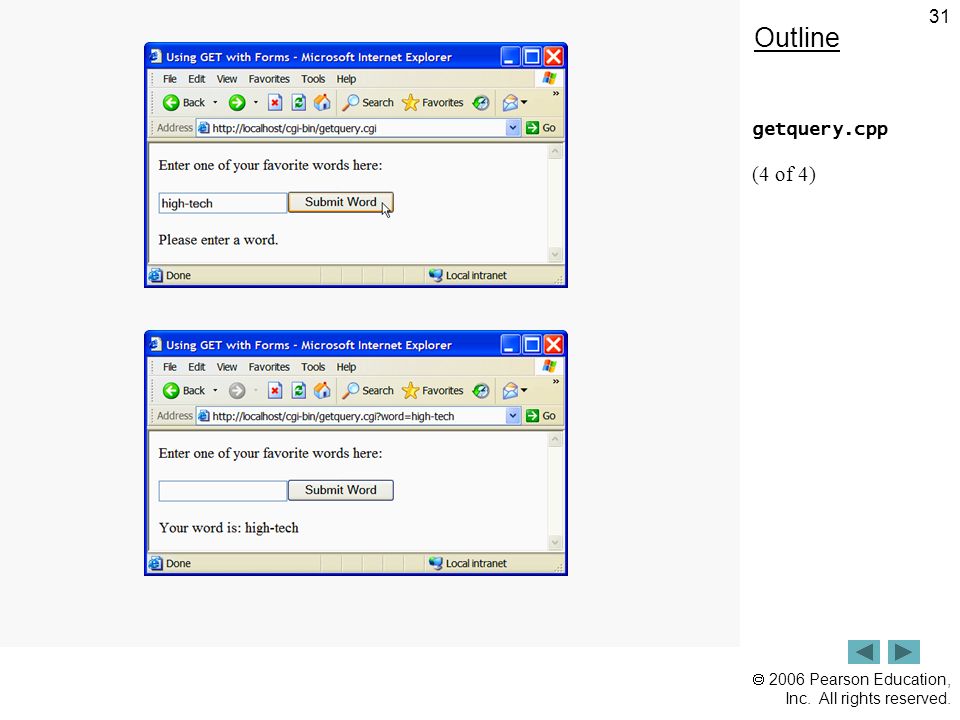The height and width of the screenshot is (720, 960).
Task: Click Stop icon in top browser window
Action: point(275,103)
